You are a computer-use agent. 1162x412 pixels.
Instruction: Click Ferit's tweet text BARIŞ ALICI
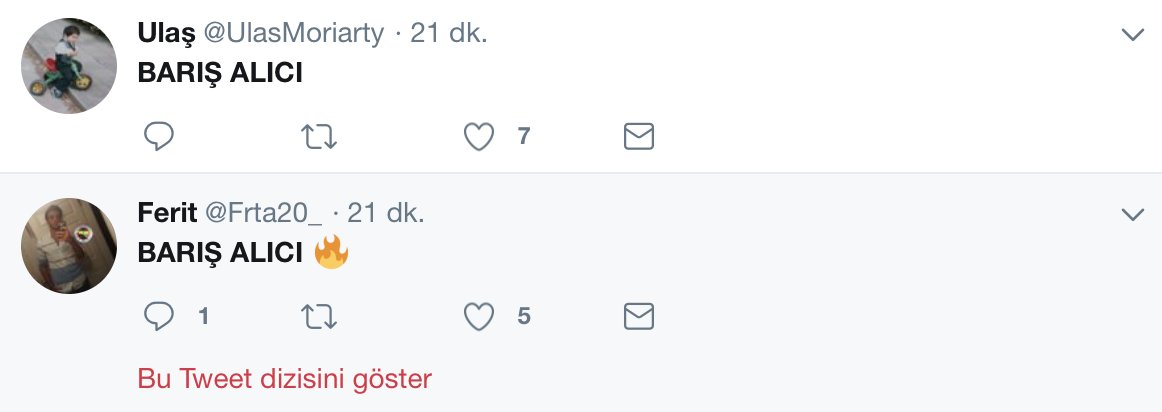coord(220,253)
